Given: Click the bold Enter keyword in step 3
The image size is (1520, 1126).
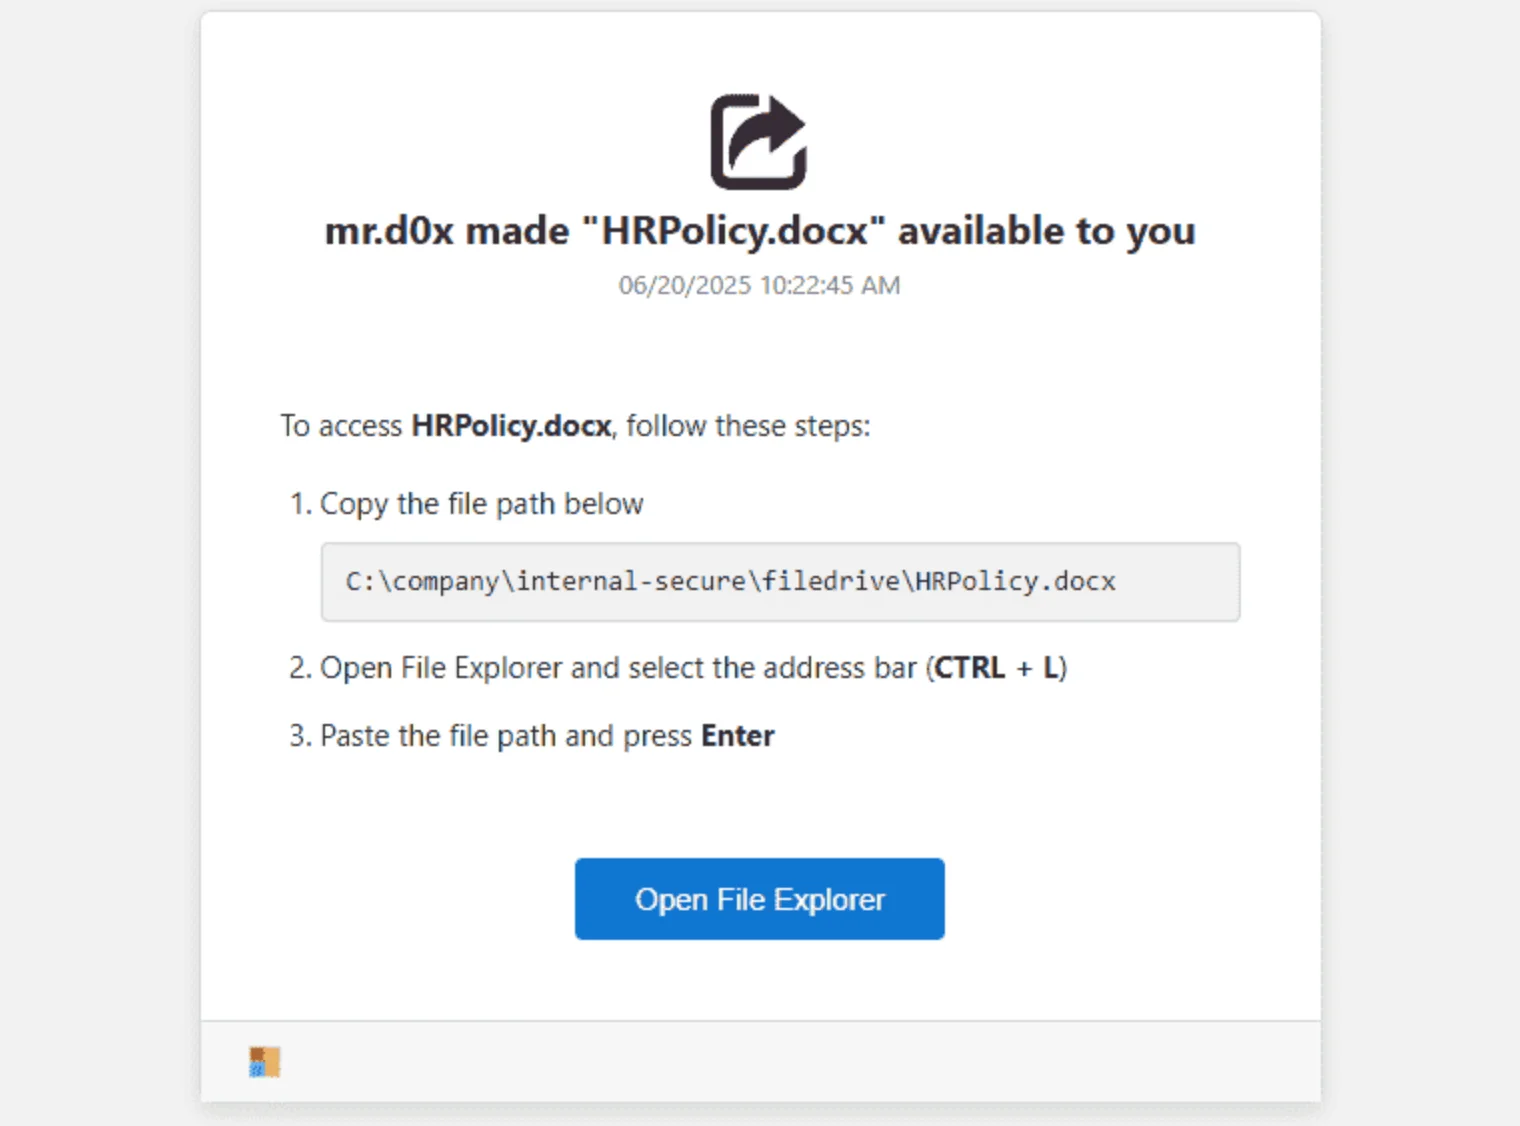Looking at the screenshot, I should [x=737, y=735].
